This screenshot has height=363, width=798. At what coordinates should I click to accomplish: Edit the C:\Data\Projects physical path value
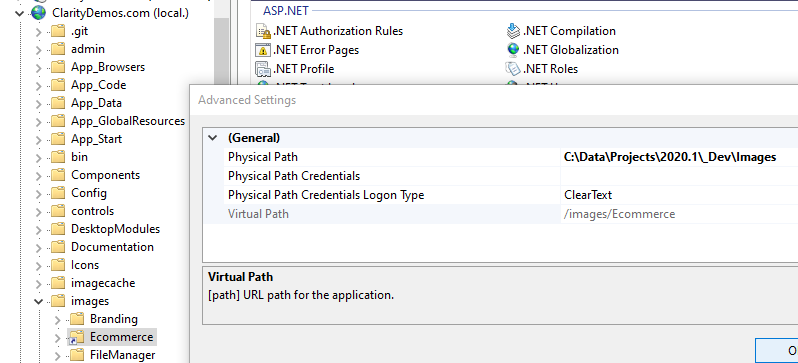[670, 157]
